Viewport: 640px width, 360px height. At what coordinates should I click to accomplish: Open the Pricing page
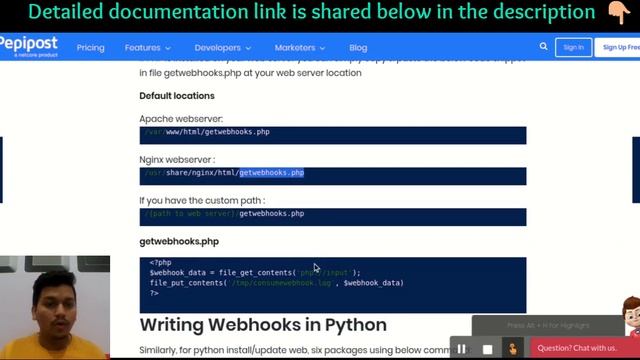click(91, 48)
